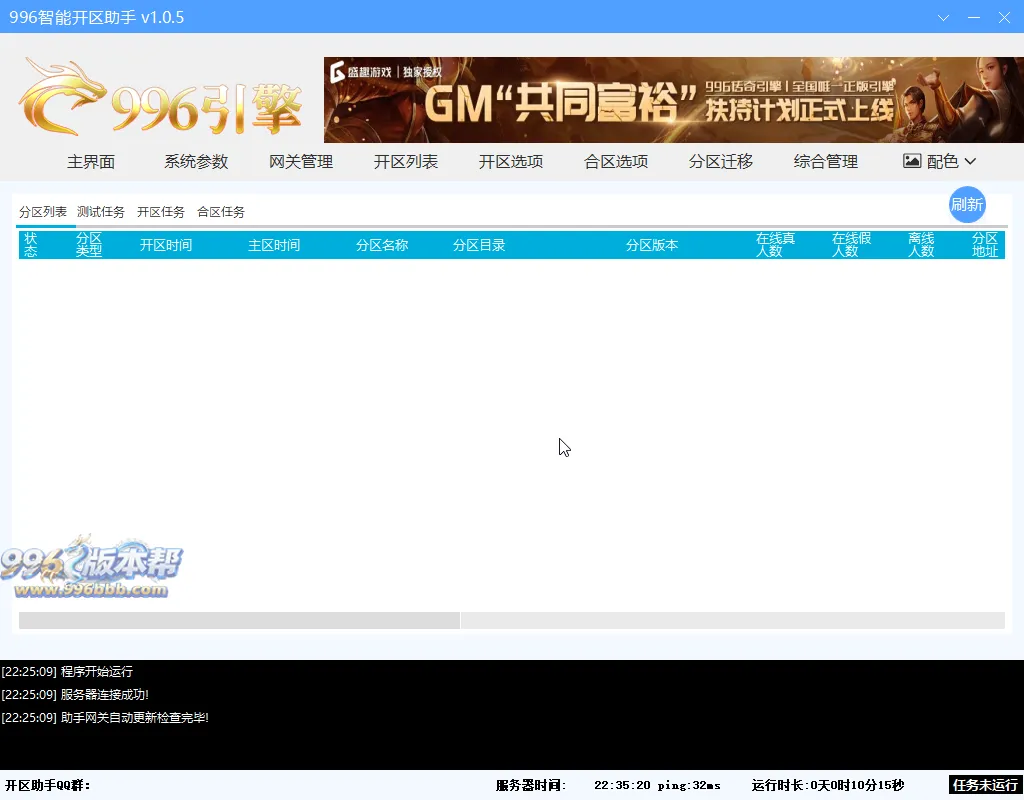
Task: Open 开区选项 settings
Action: 511,161
